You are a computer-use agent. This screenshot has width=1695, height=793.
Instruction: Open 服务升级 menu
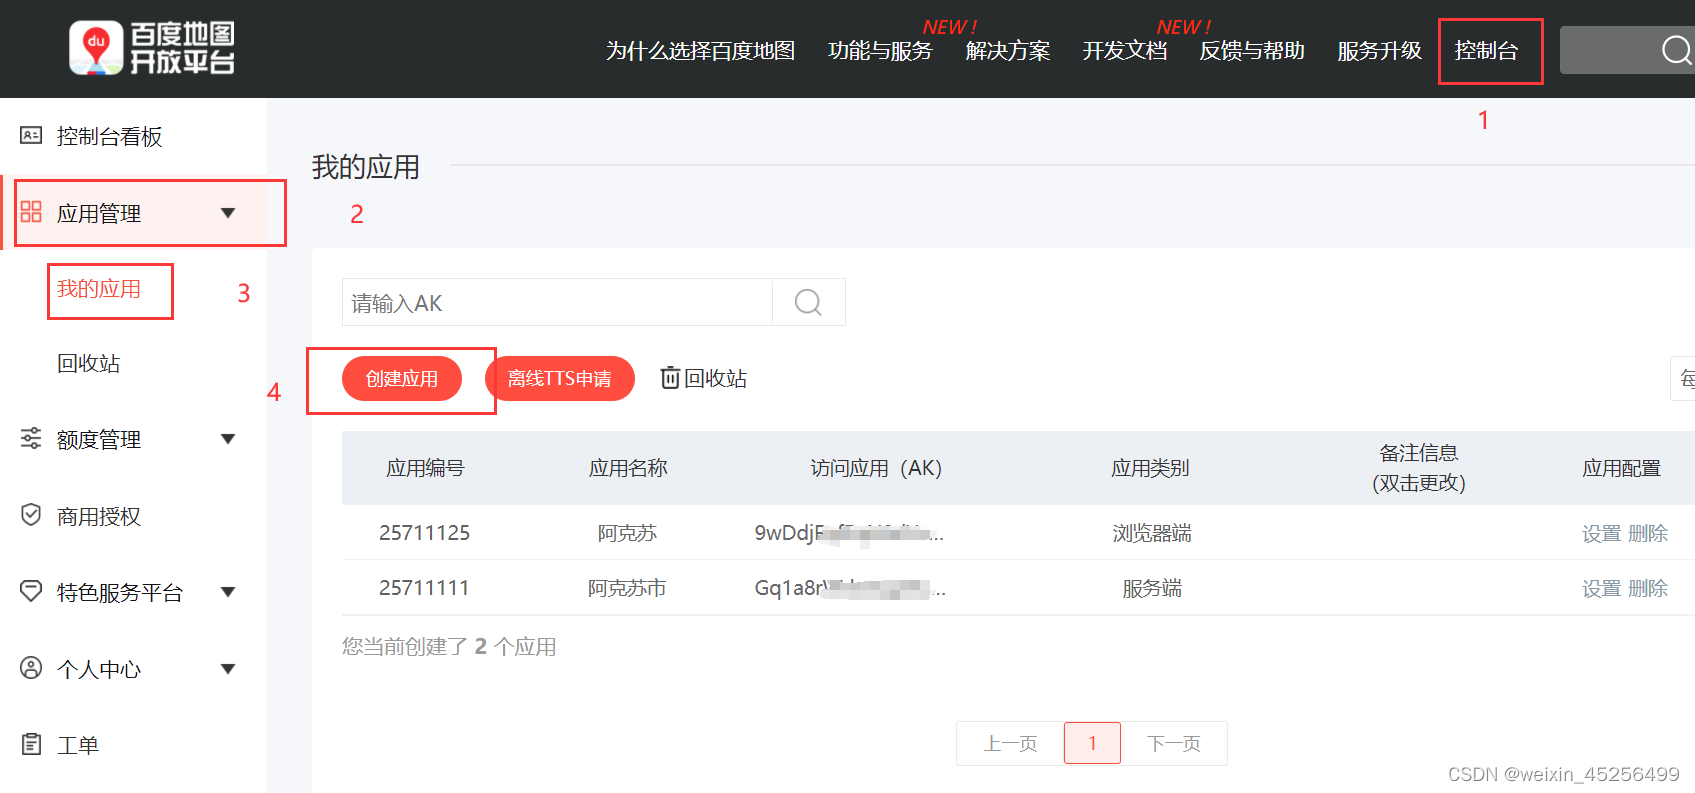click(1379, 51)
